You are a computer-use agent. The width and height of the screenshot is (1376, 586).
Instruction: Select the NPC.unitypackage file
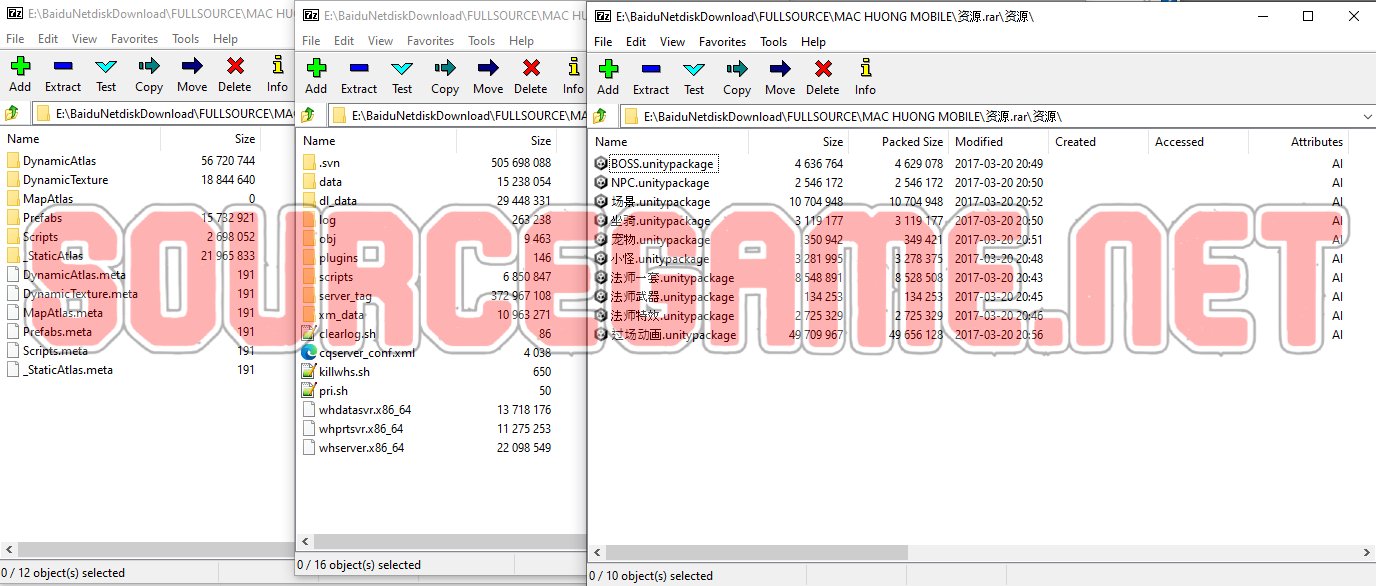click(659, 183)
